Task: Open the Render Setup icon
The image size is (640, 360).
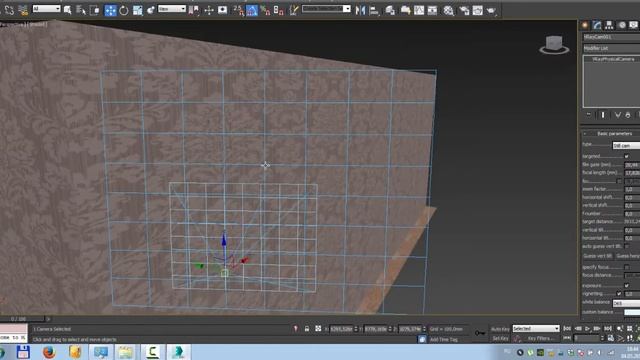Action: coord(464,10)
